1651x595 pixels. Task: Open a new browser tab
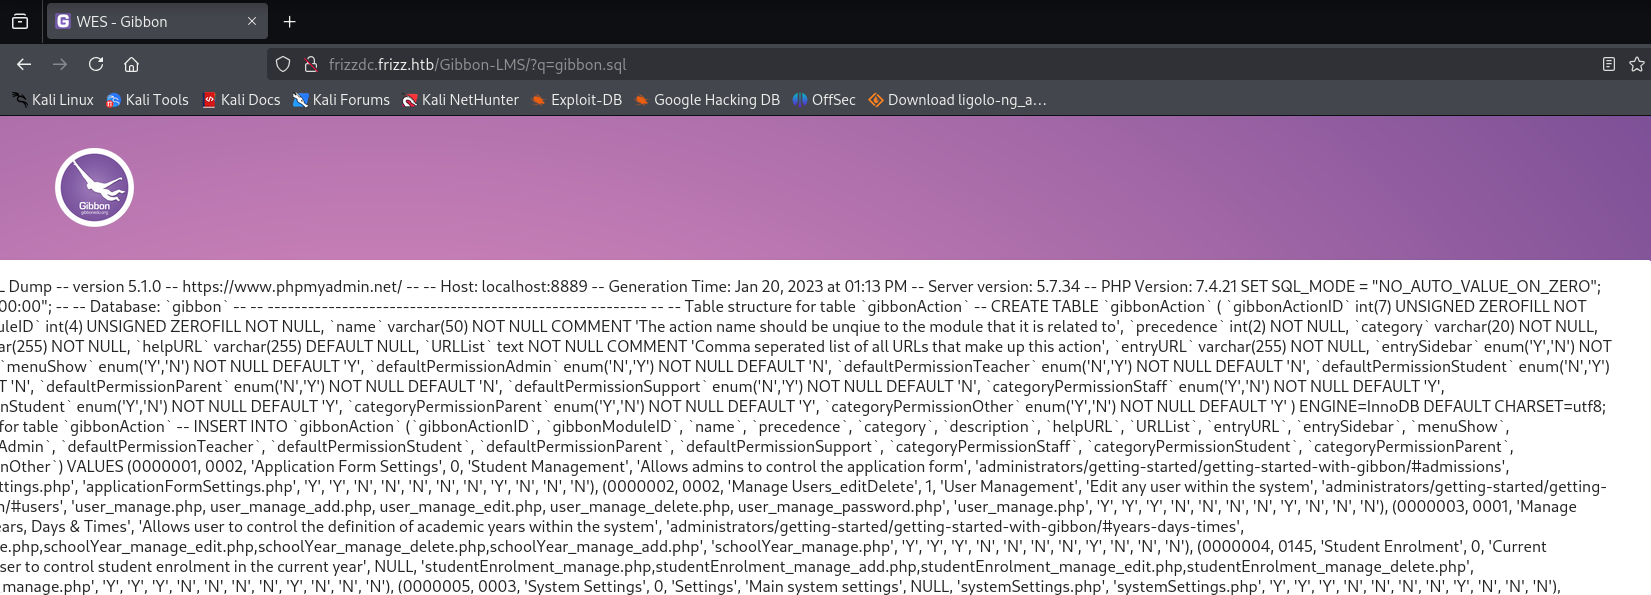point(289,21)
